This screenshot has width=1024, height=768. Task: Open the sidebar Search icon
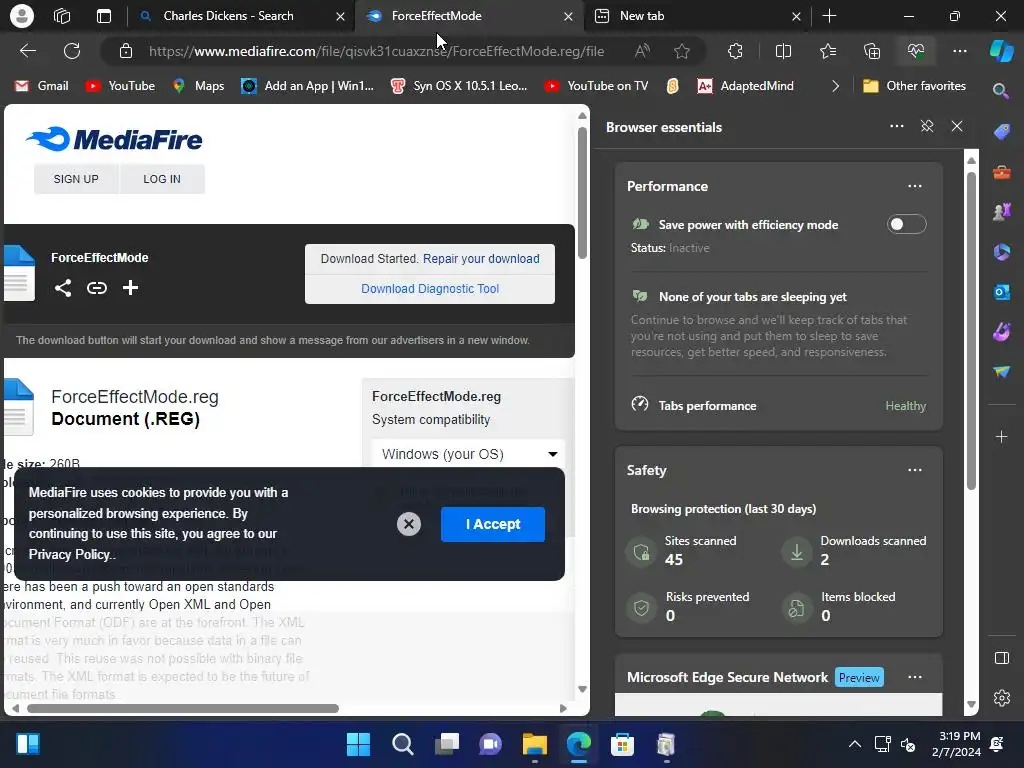[1001, 91]
